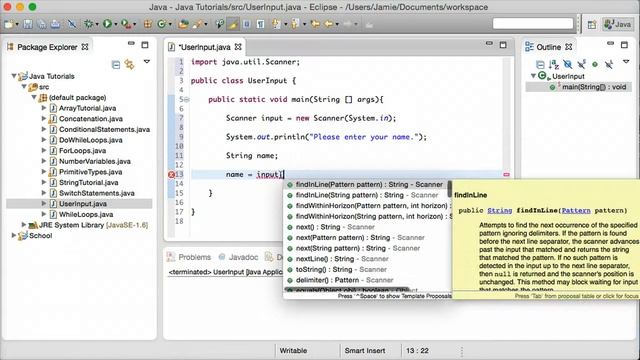This screenshot has height=360, width=640.
Task: Collapse All in Package Explorer
Action: (x=116, y=64)
